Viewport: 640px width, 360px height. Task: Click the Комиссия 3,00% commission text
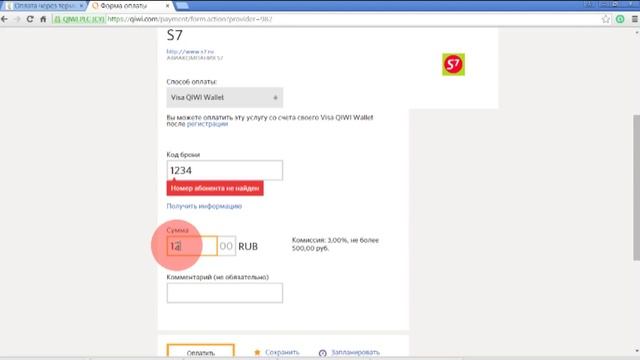(x=336, y=244)
